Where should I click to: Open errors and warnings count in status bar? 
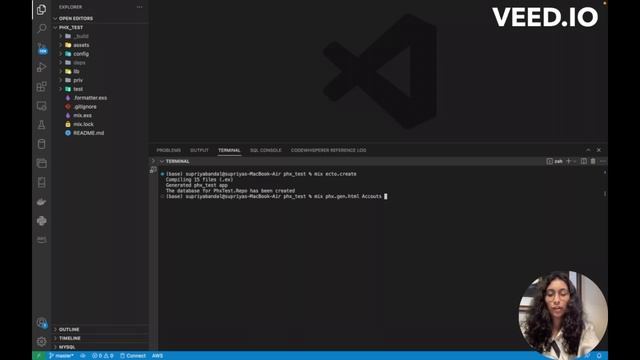(x=102, y=356)
